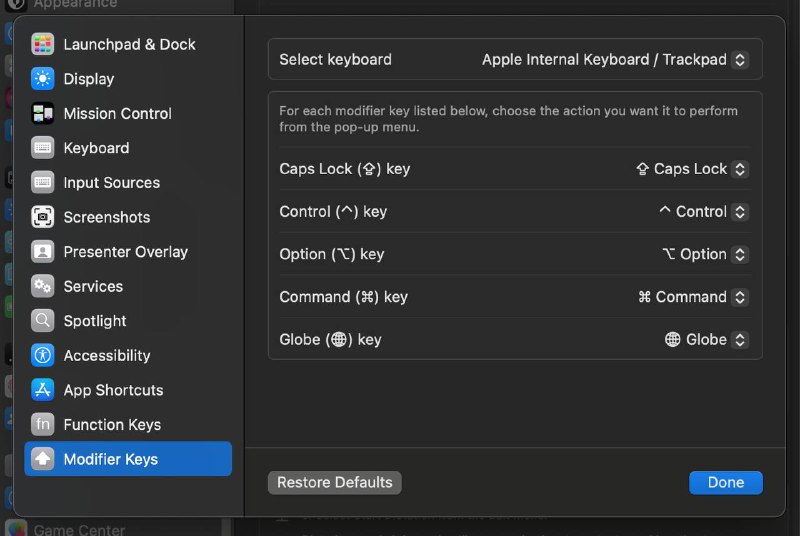Screen dimensions: 800x536
Task: Click the Option (⌥) key label
Action: pos(332,254)
